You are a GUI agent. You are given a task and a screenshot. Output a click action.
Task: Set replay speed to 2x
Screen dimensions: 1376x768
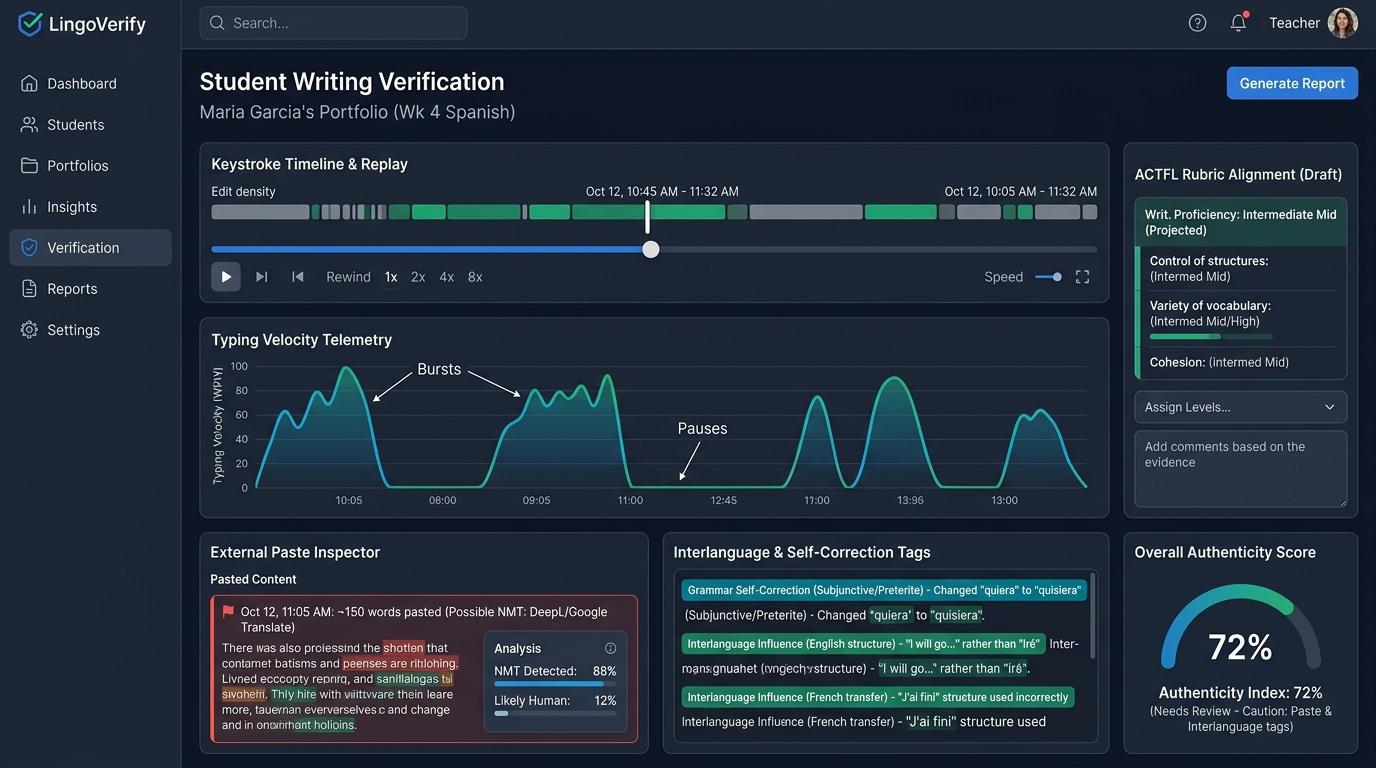(x=418, y=277)
